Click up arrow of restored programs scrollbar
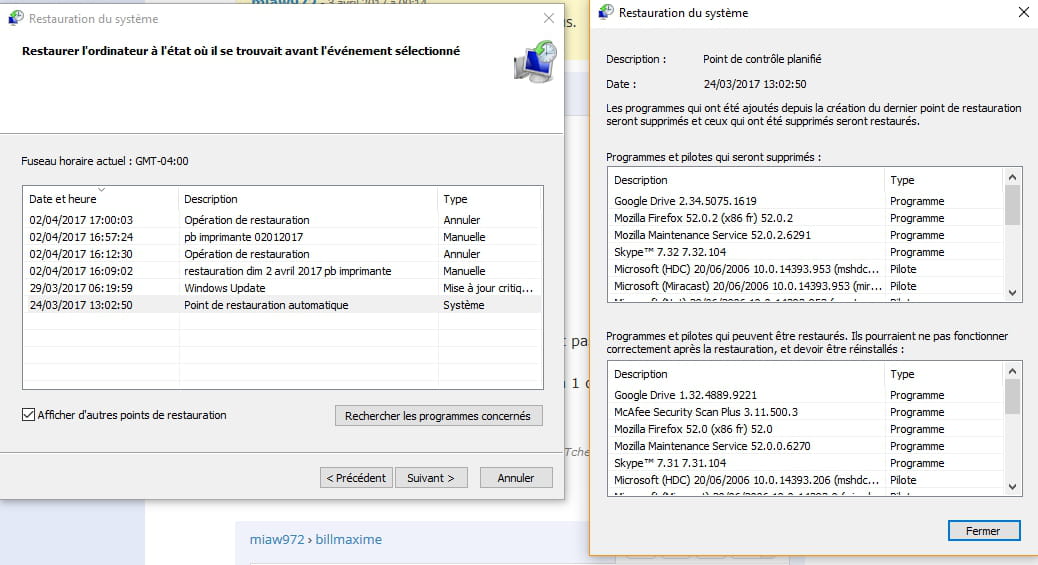This screenshot has width=1038, height=565. tap(1012, 371)
